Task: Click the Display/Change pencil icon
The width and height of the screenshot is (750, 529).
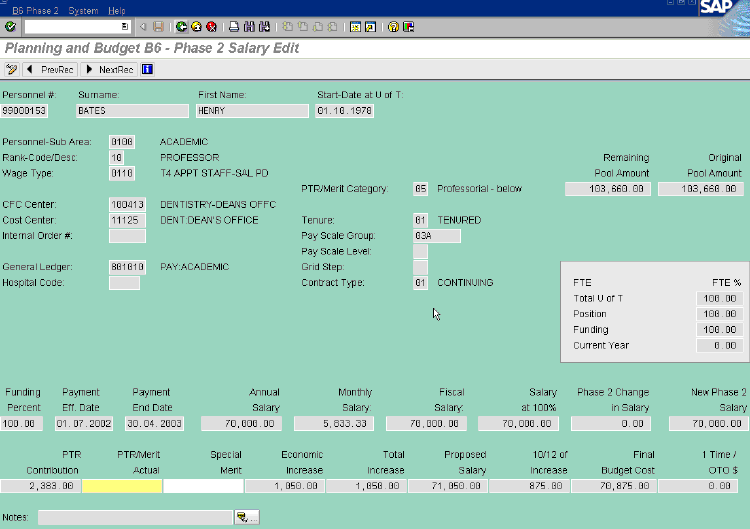Action: [x=11, y=69]
